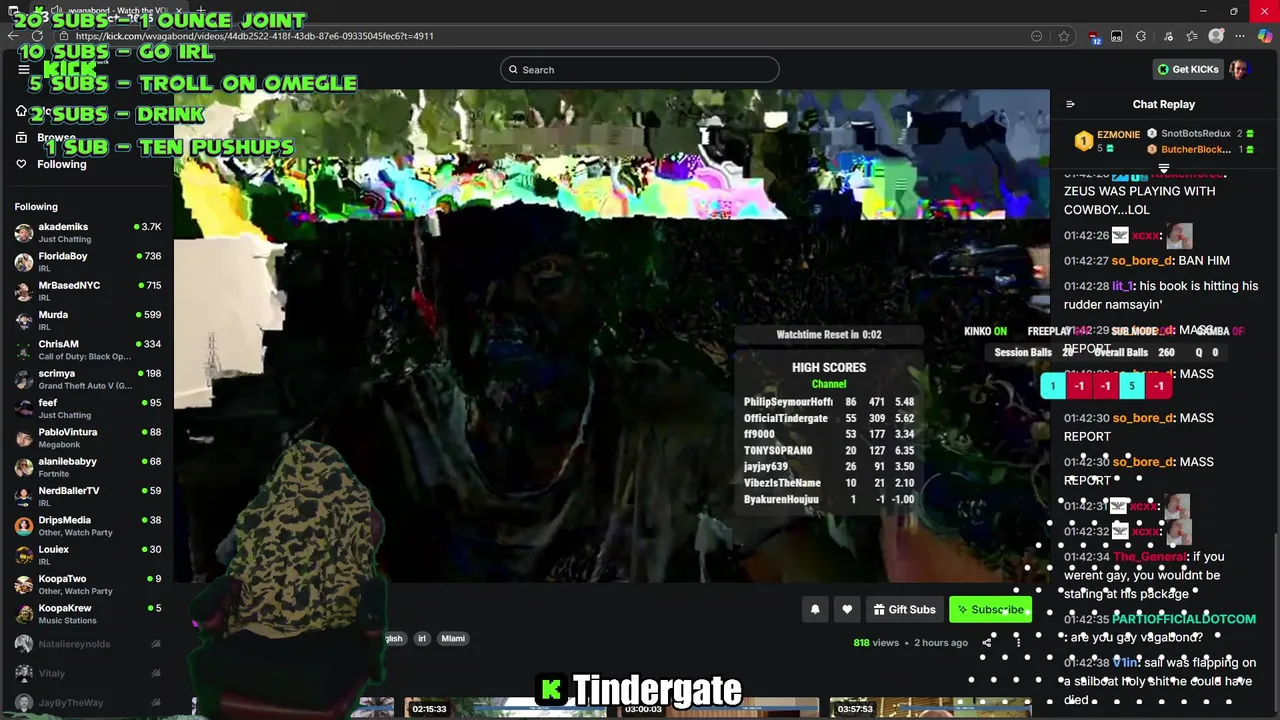Click the irl tag
Image resolution: width=1280 pixels, height=720 pixels.
click(421, 638)
